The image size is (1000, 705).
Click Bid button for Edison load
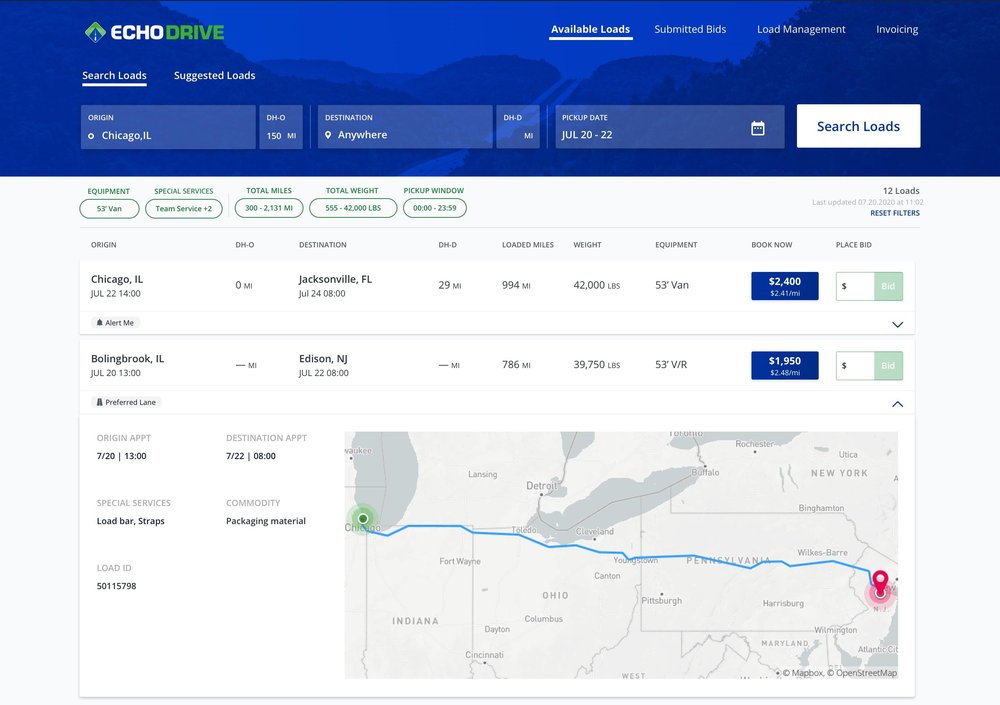click(x=888, y=366)
